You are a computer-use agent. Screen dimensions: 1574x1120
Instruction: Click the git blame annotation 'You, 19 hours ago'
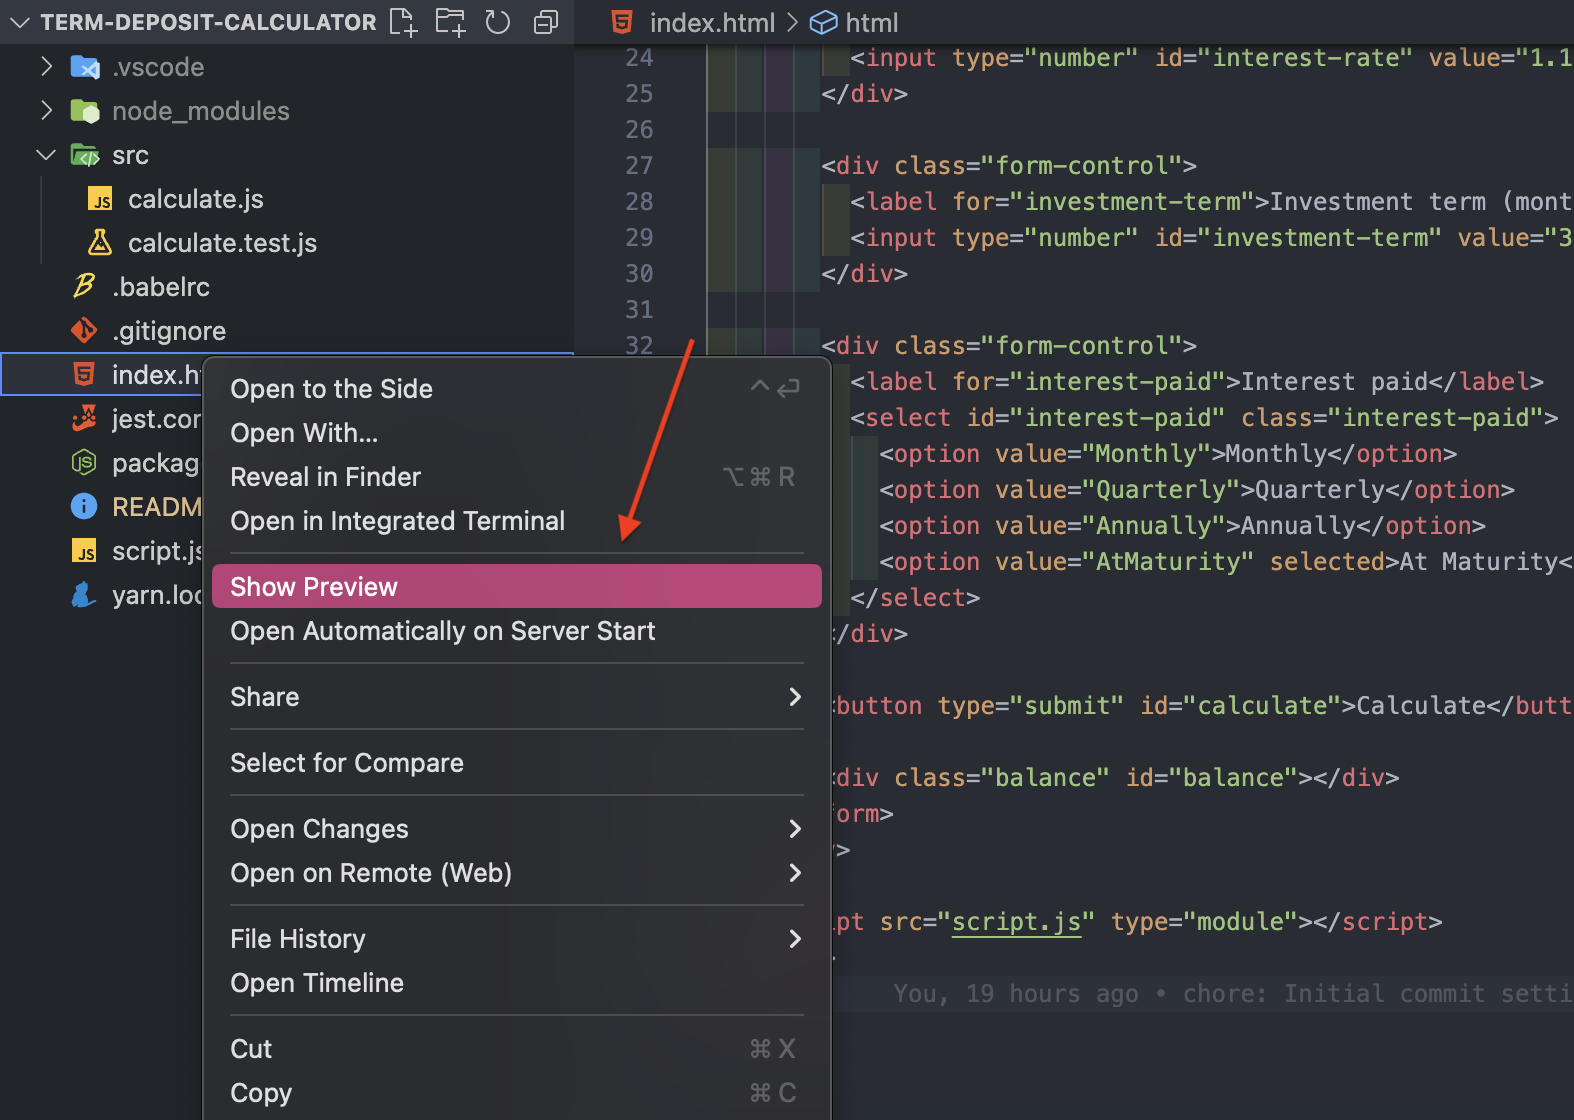1016,993
